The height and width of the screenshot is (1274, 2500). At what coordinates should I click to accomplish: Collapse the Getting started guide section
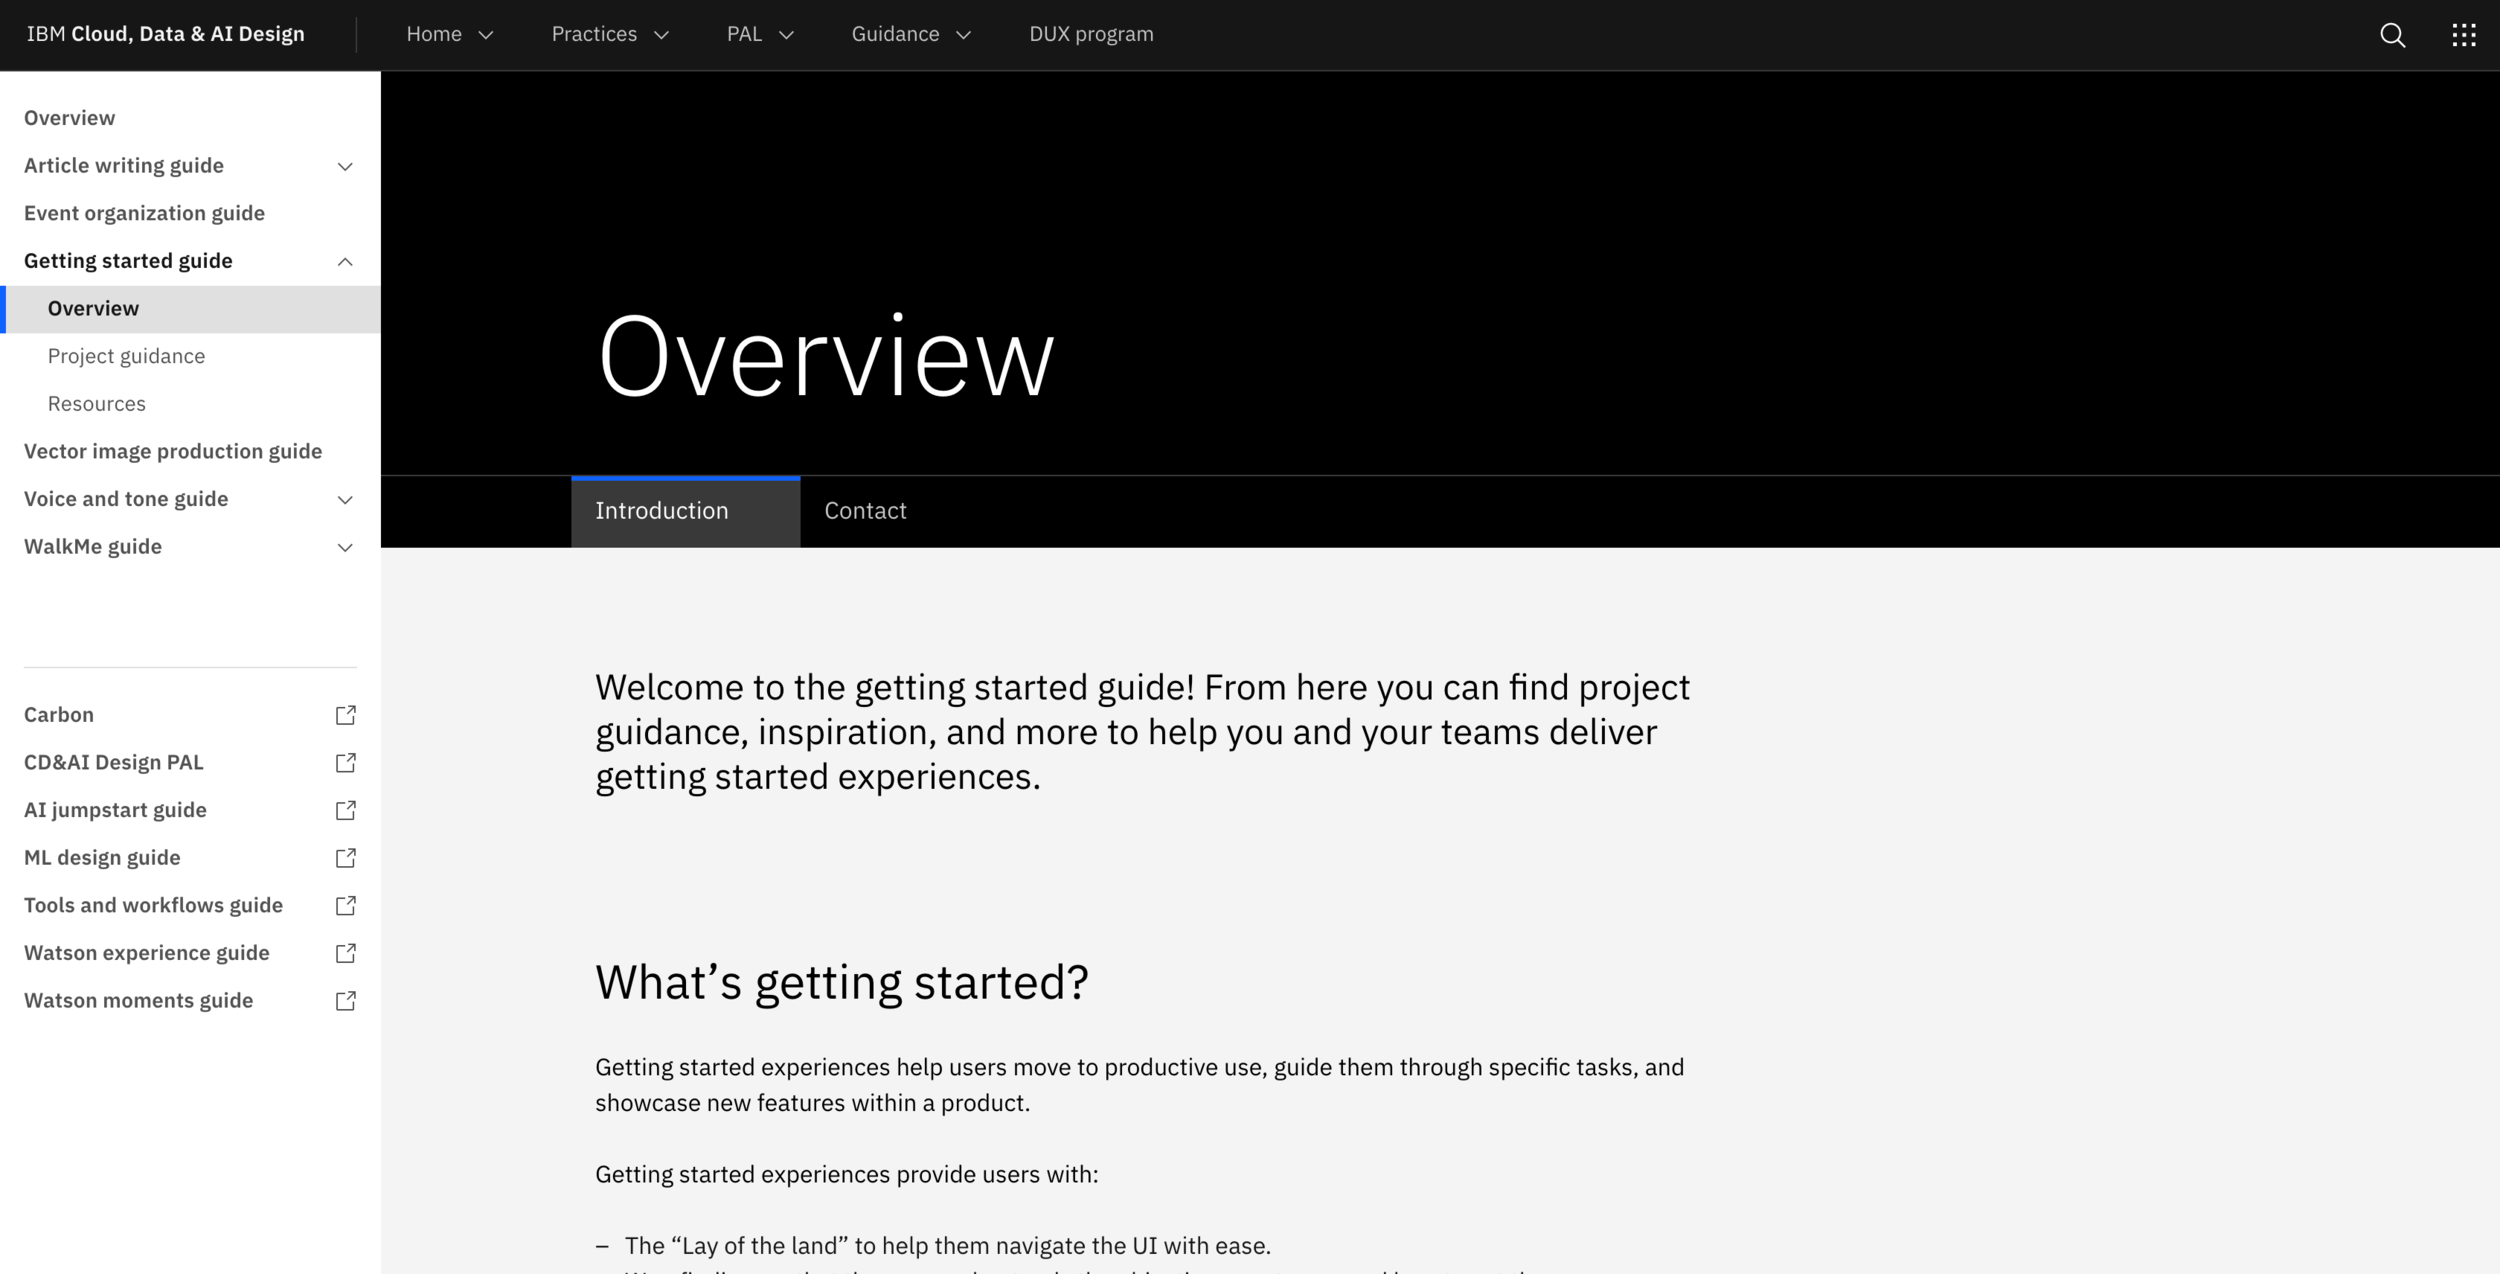point(345,261)
